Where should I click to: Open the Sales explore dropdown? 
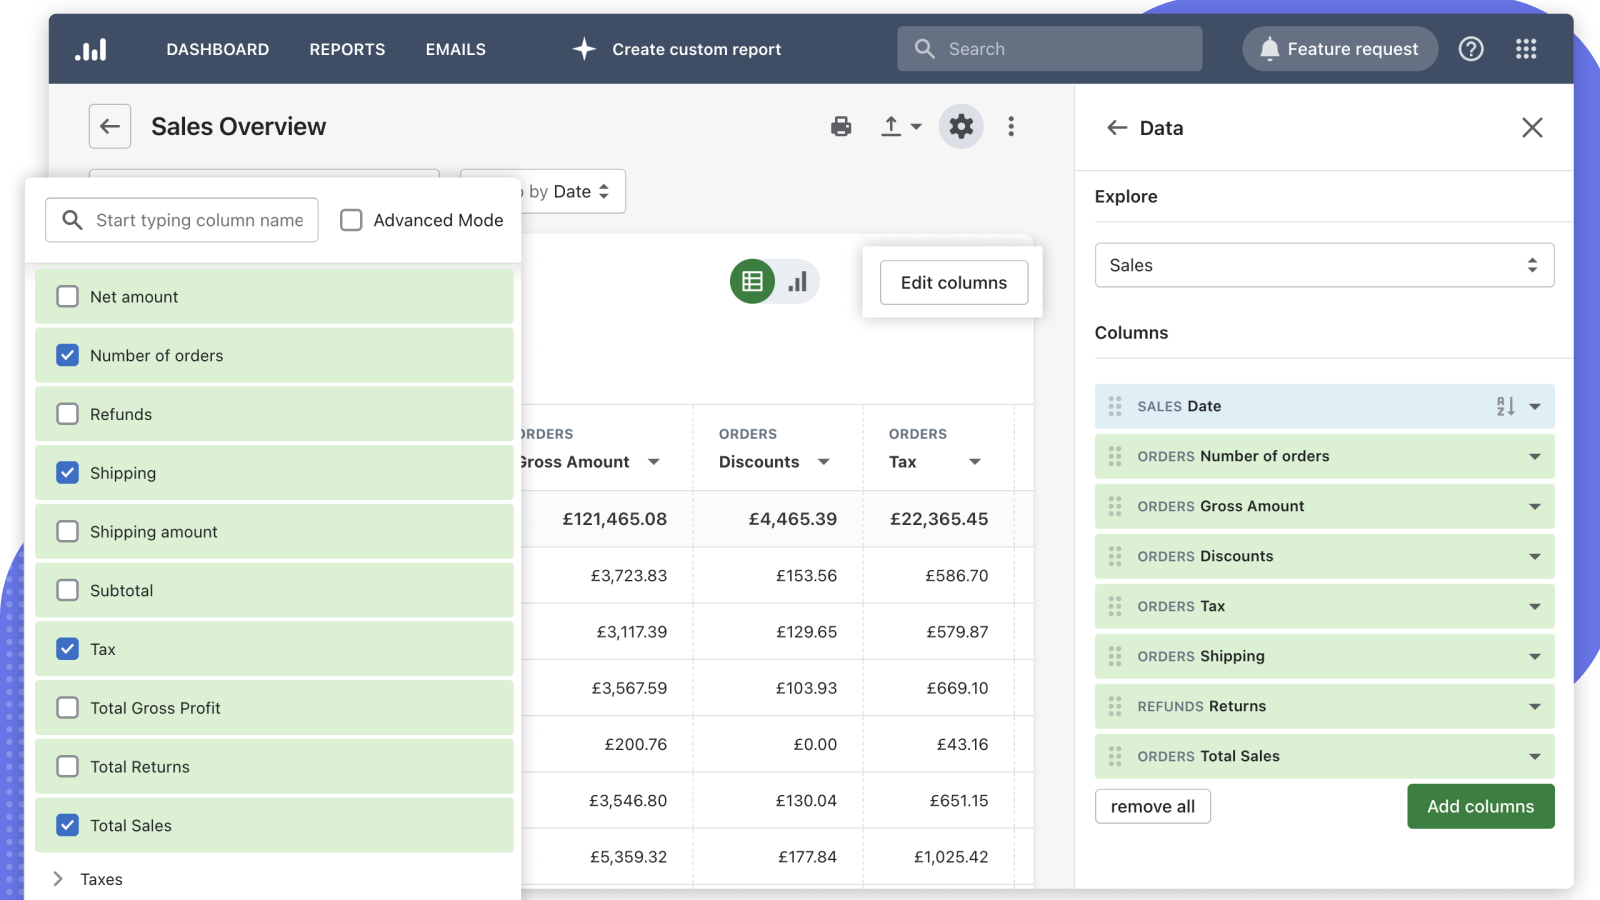(x=1323, y=265)
